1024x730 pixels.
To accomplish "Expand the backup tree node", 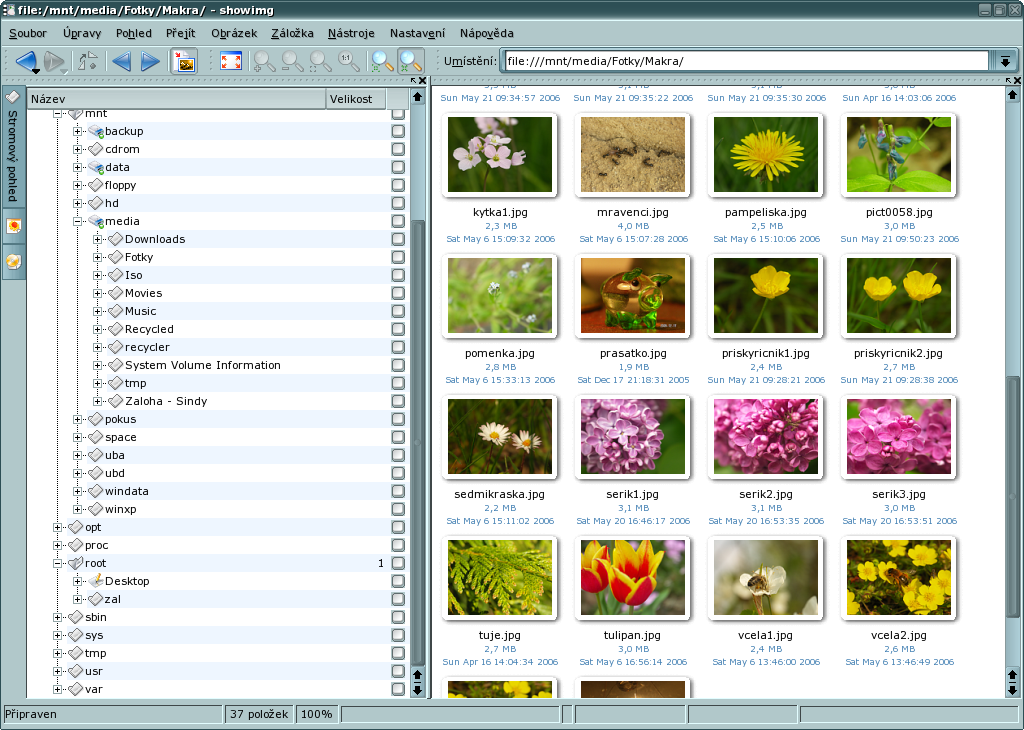I will (x=77, y=131).
